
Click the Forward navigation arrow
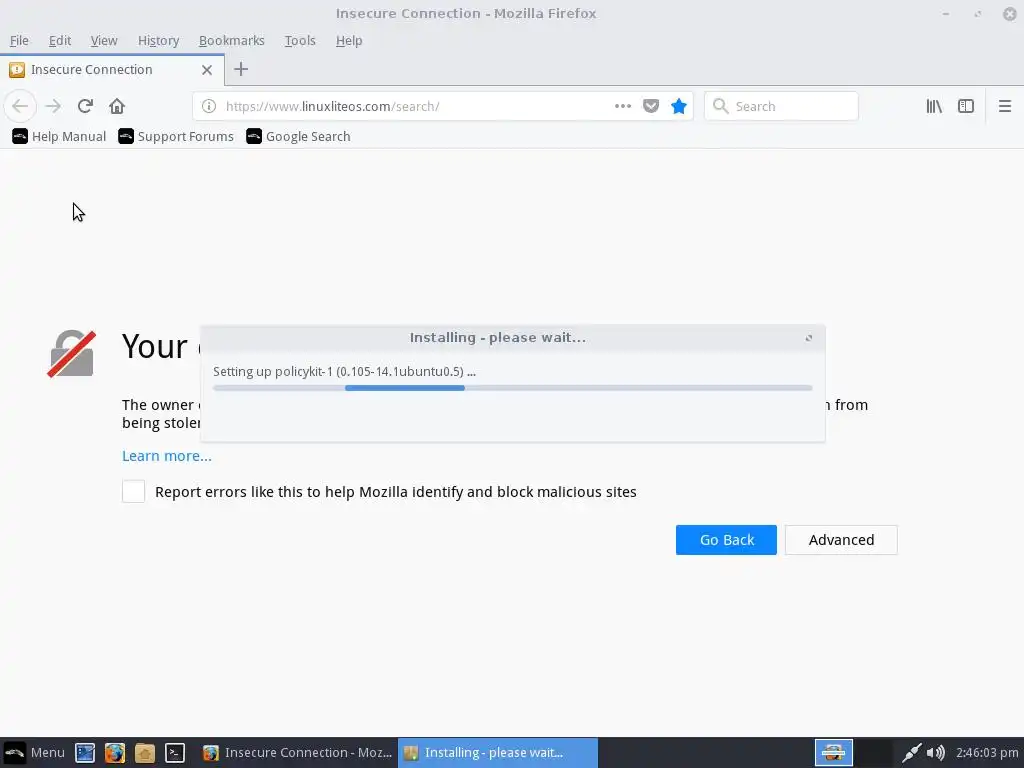53,106
